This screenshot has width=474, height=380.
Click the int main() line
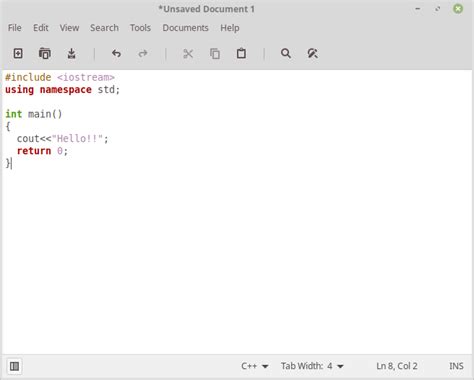34,114
